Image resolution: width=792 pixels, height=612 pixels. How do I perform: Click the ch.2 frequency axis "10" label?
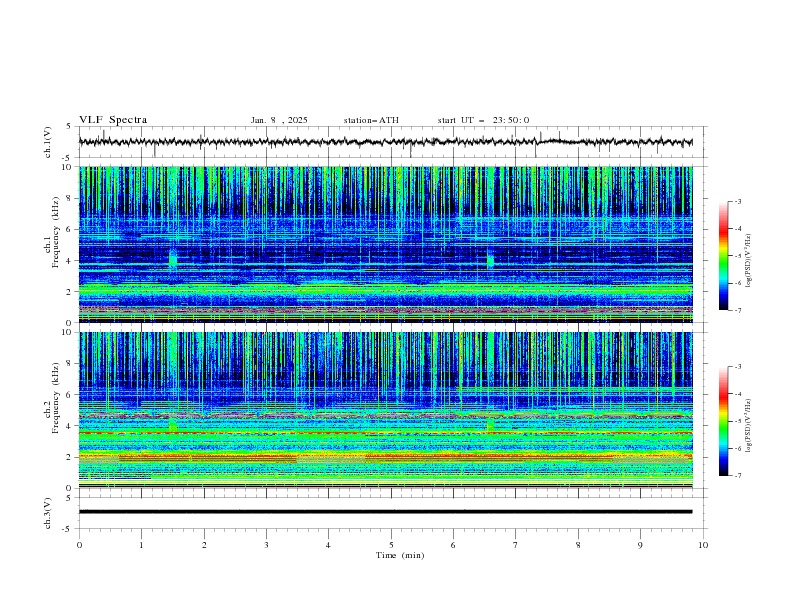coord(66,332)
